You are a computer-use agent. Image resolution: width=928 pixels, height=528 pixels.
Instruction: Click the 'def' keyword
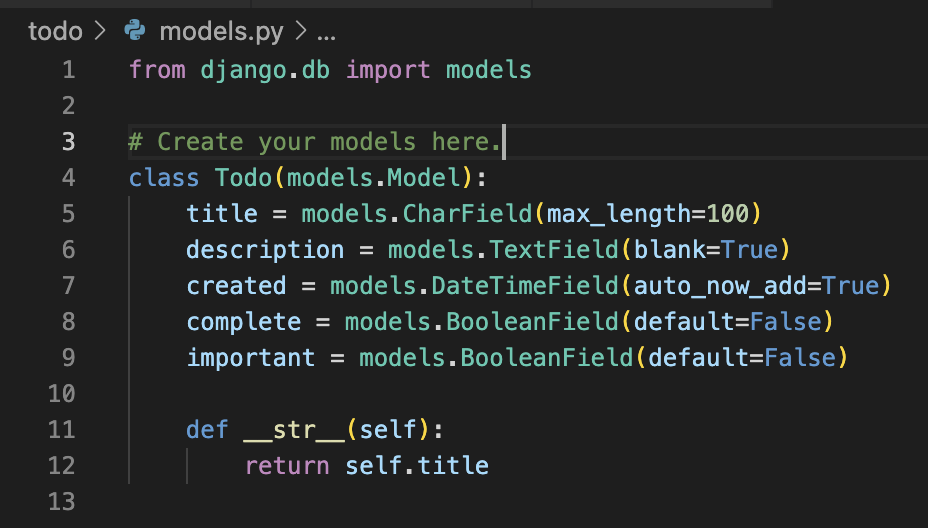[207, 430]
